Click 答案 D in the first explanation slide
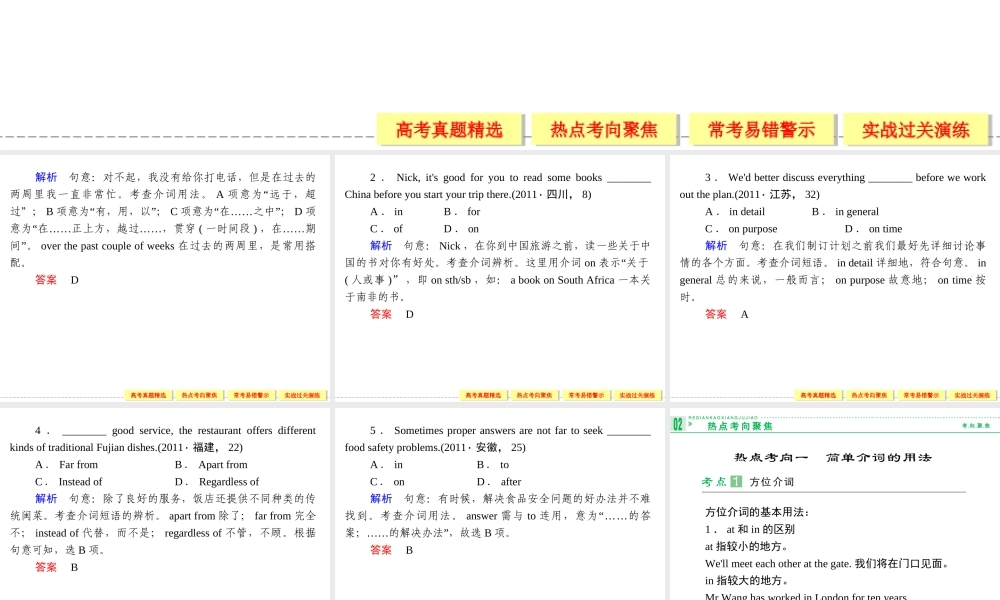This screenshot has width=1000, height=600. (57, 280)
